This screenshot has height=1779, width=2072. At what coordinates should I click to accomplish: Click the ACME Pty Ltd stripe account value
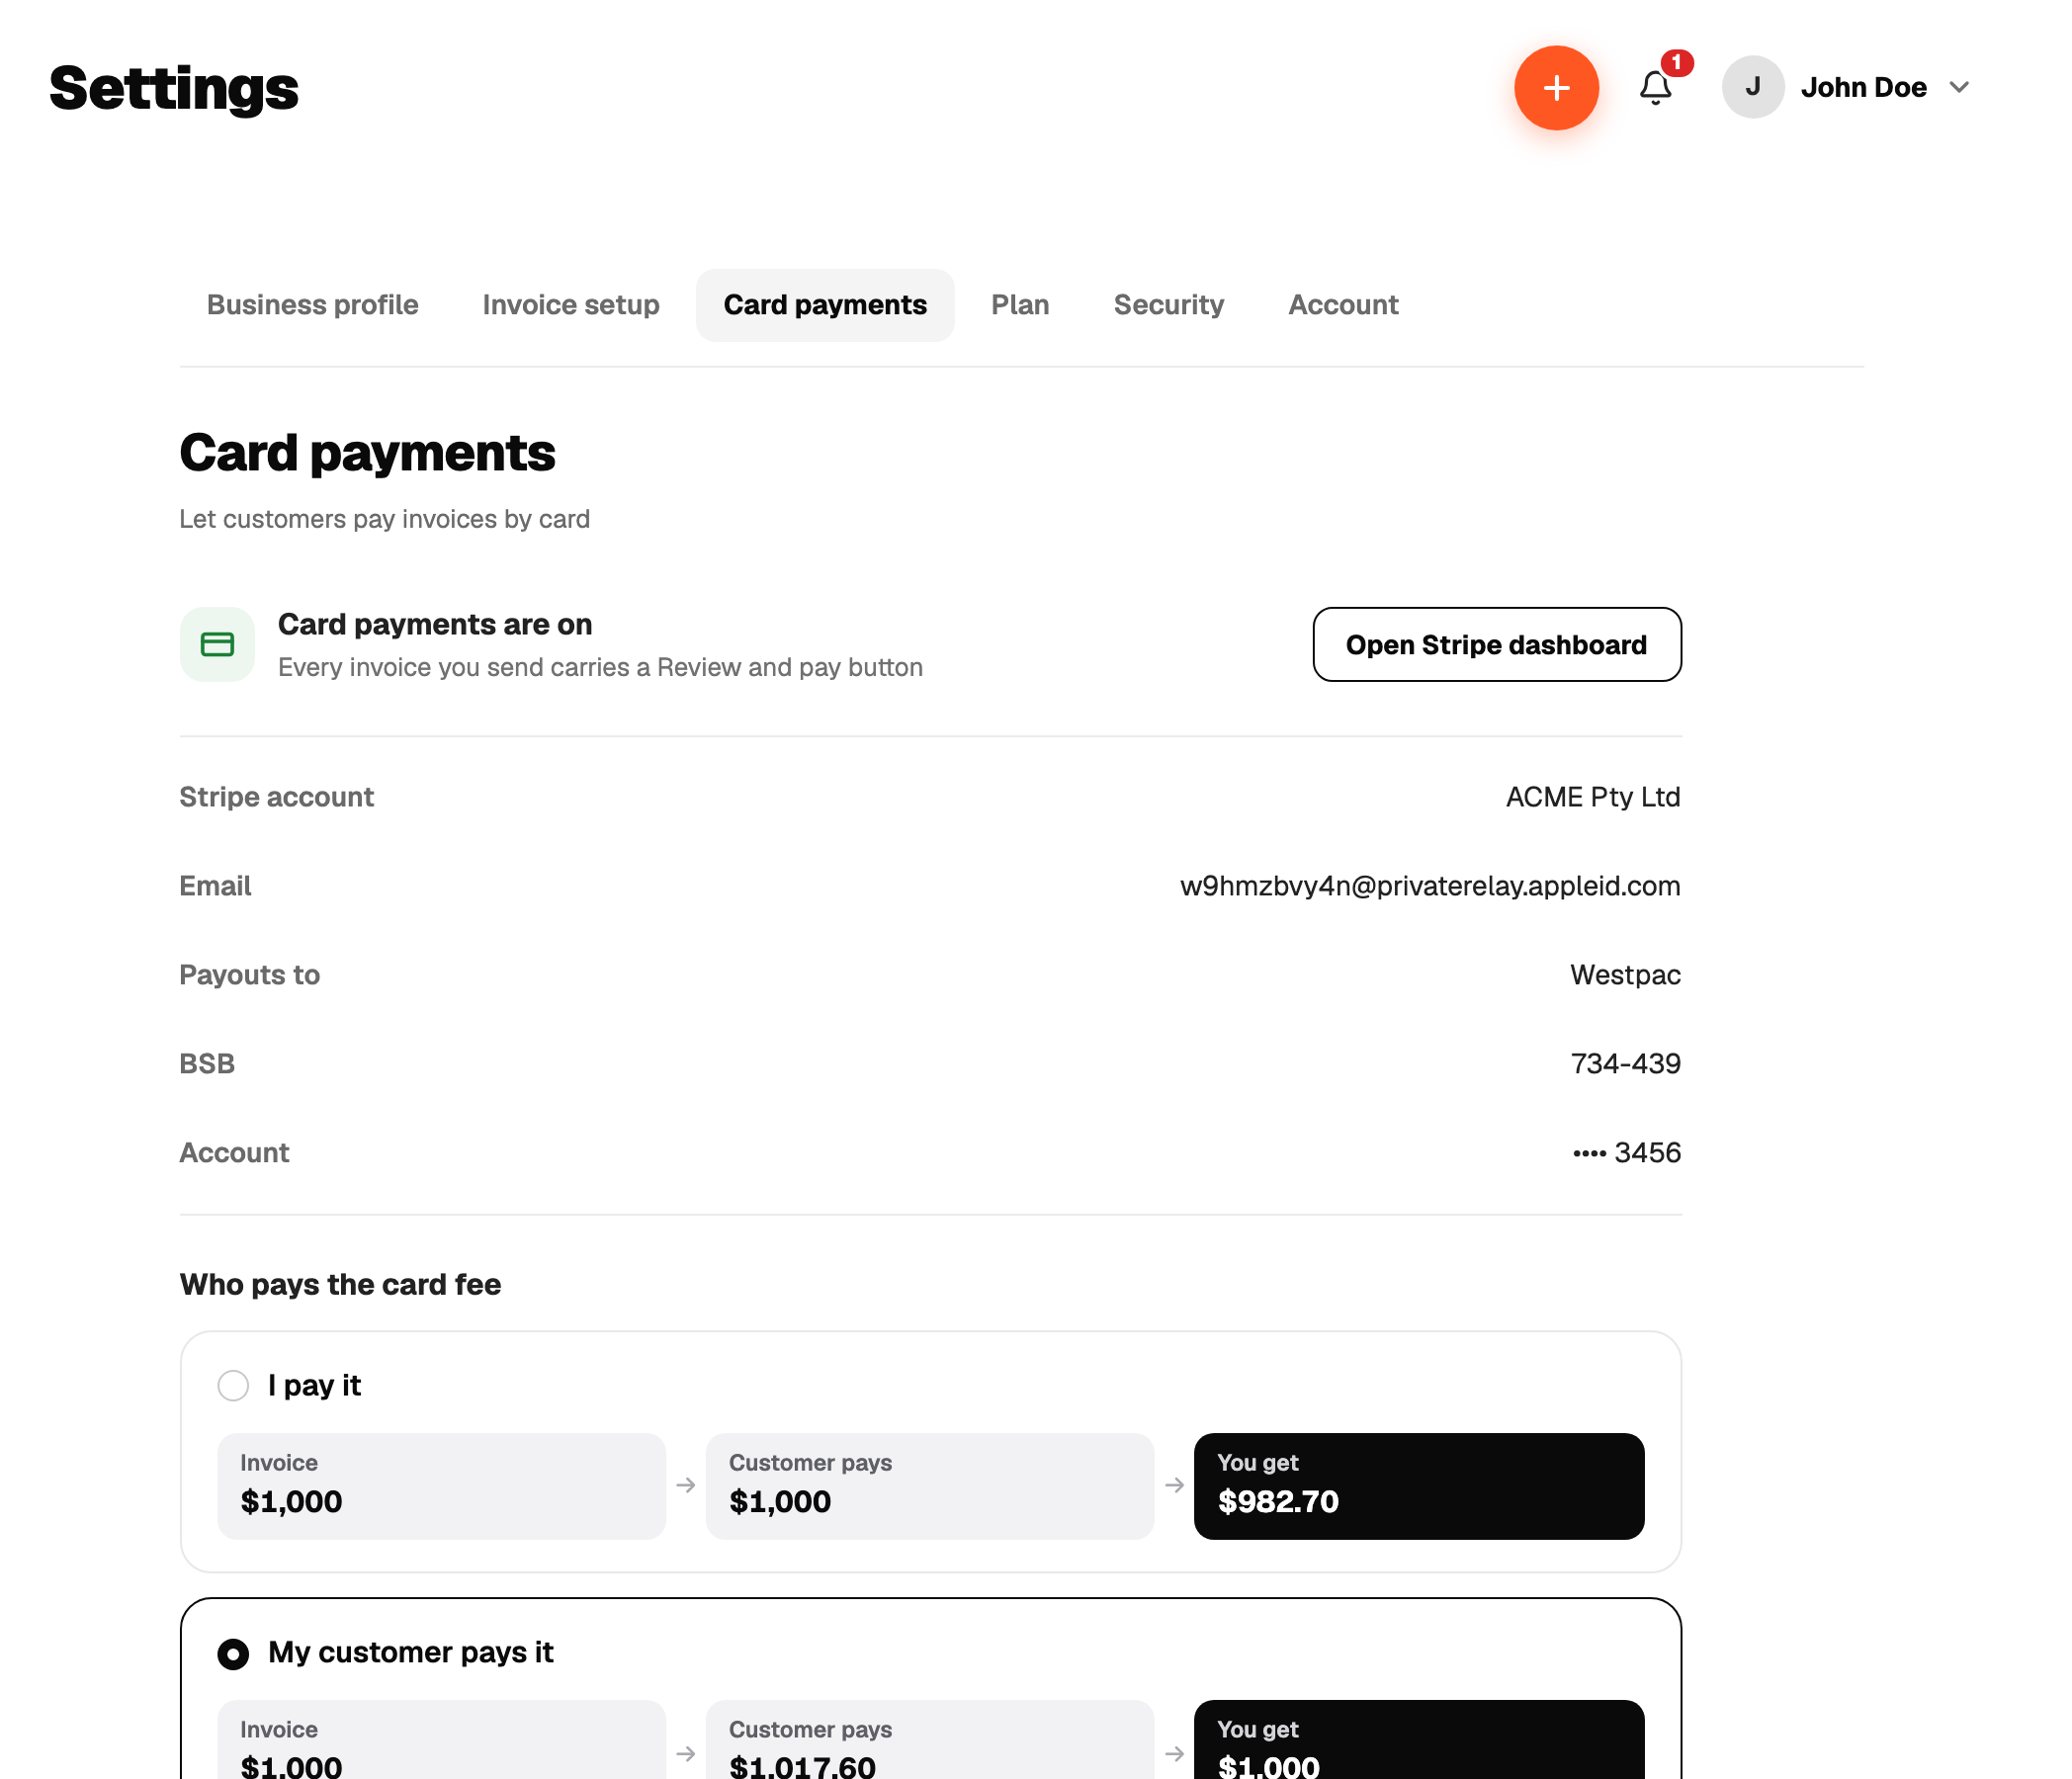(1593, 797)
